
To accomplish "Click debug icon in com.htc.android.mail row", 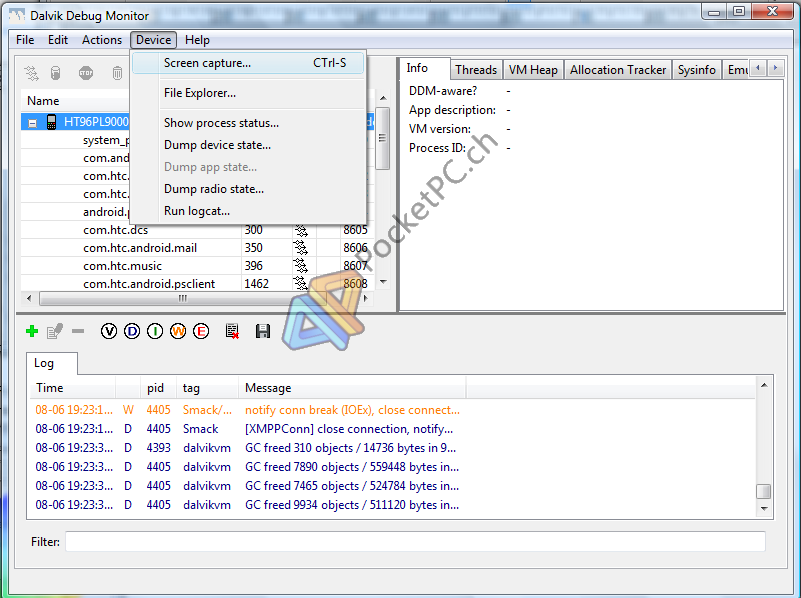I will pos(301,248).
